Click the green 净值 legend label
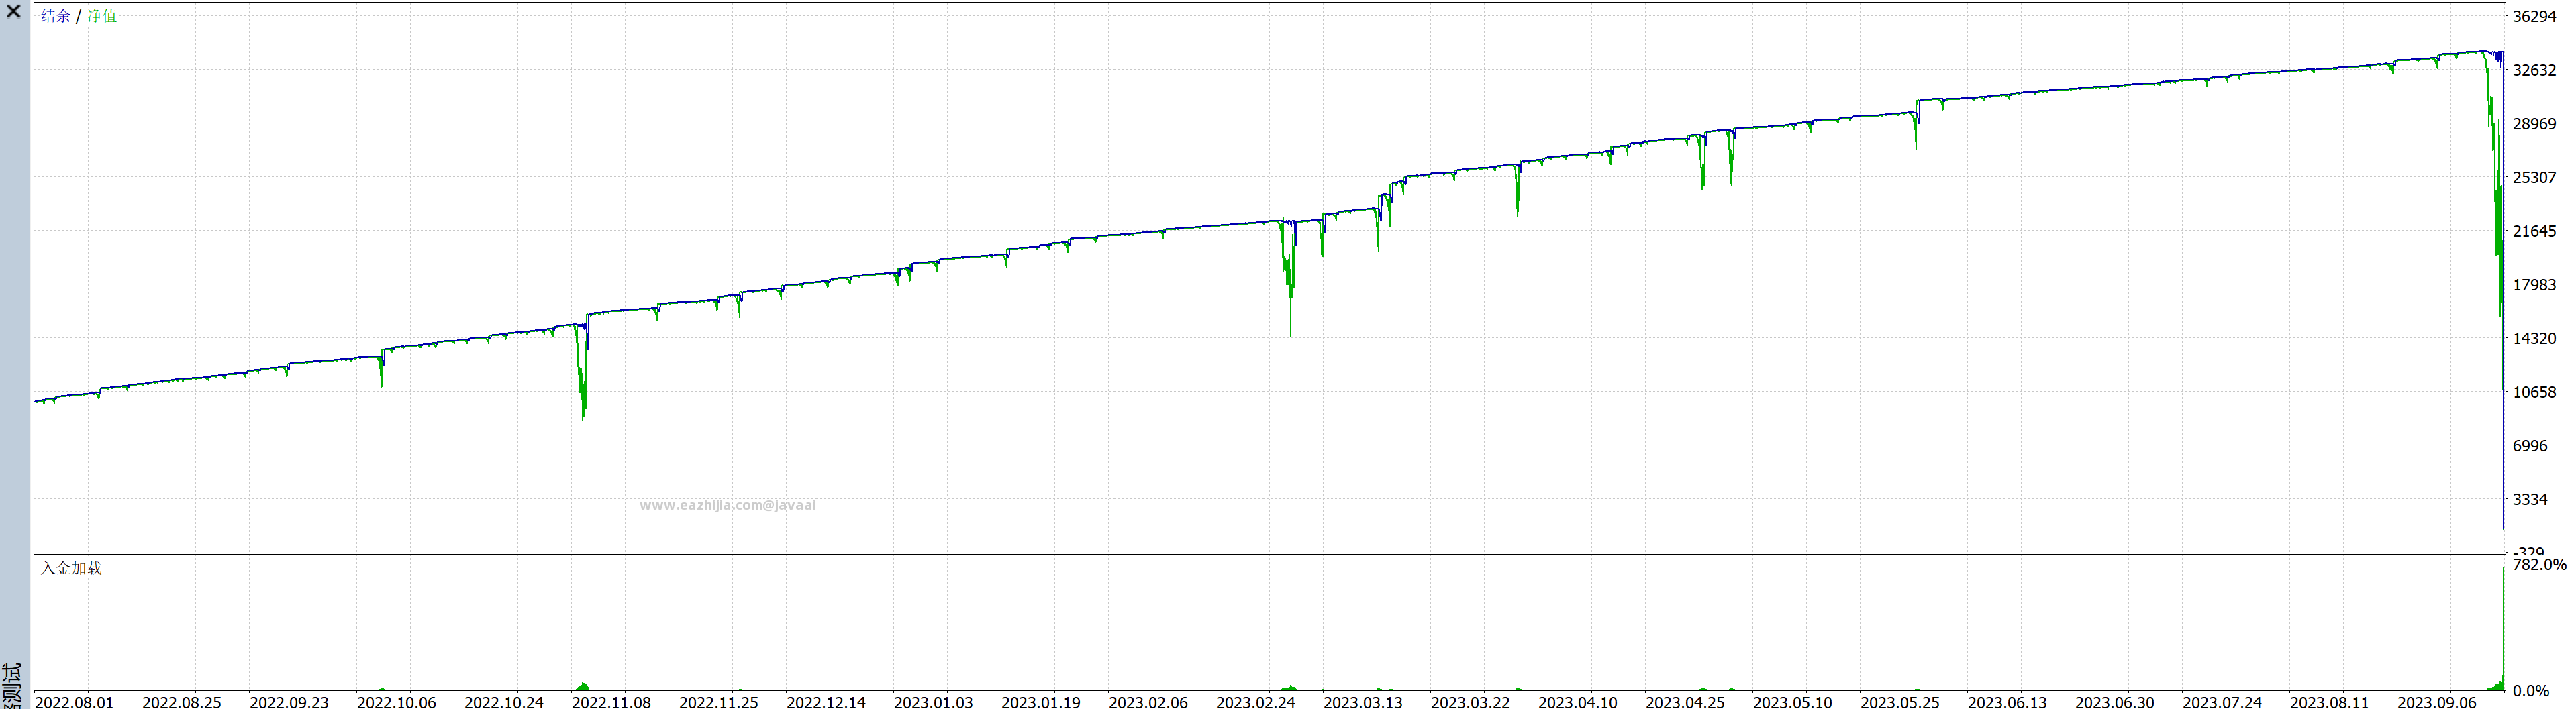The height and width of the screenshot is (709, 2576). [102, 16]
